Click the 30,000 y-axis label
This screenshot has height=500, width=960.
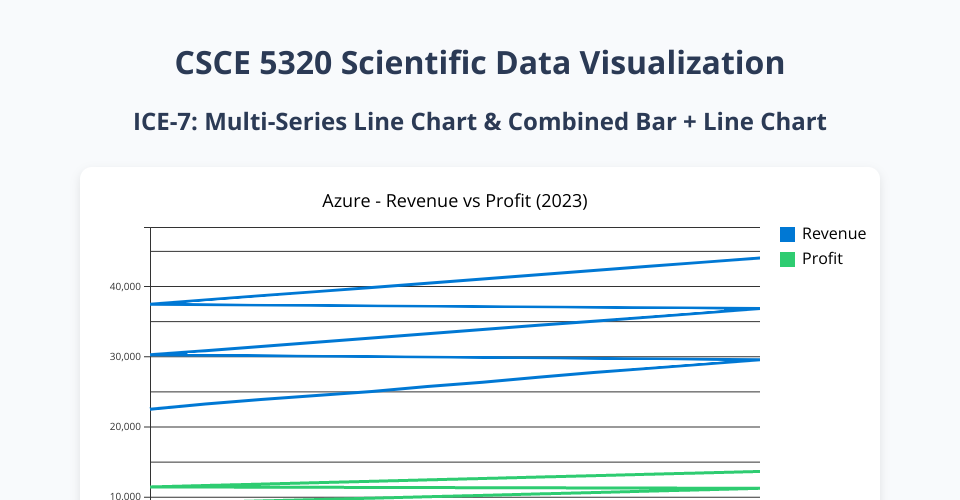point(125,357)
